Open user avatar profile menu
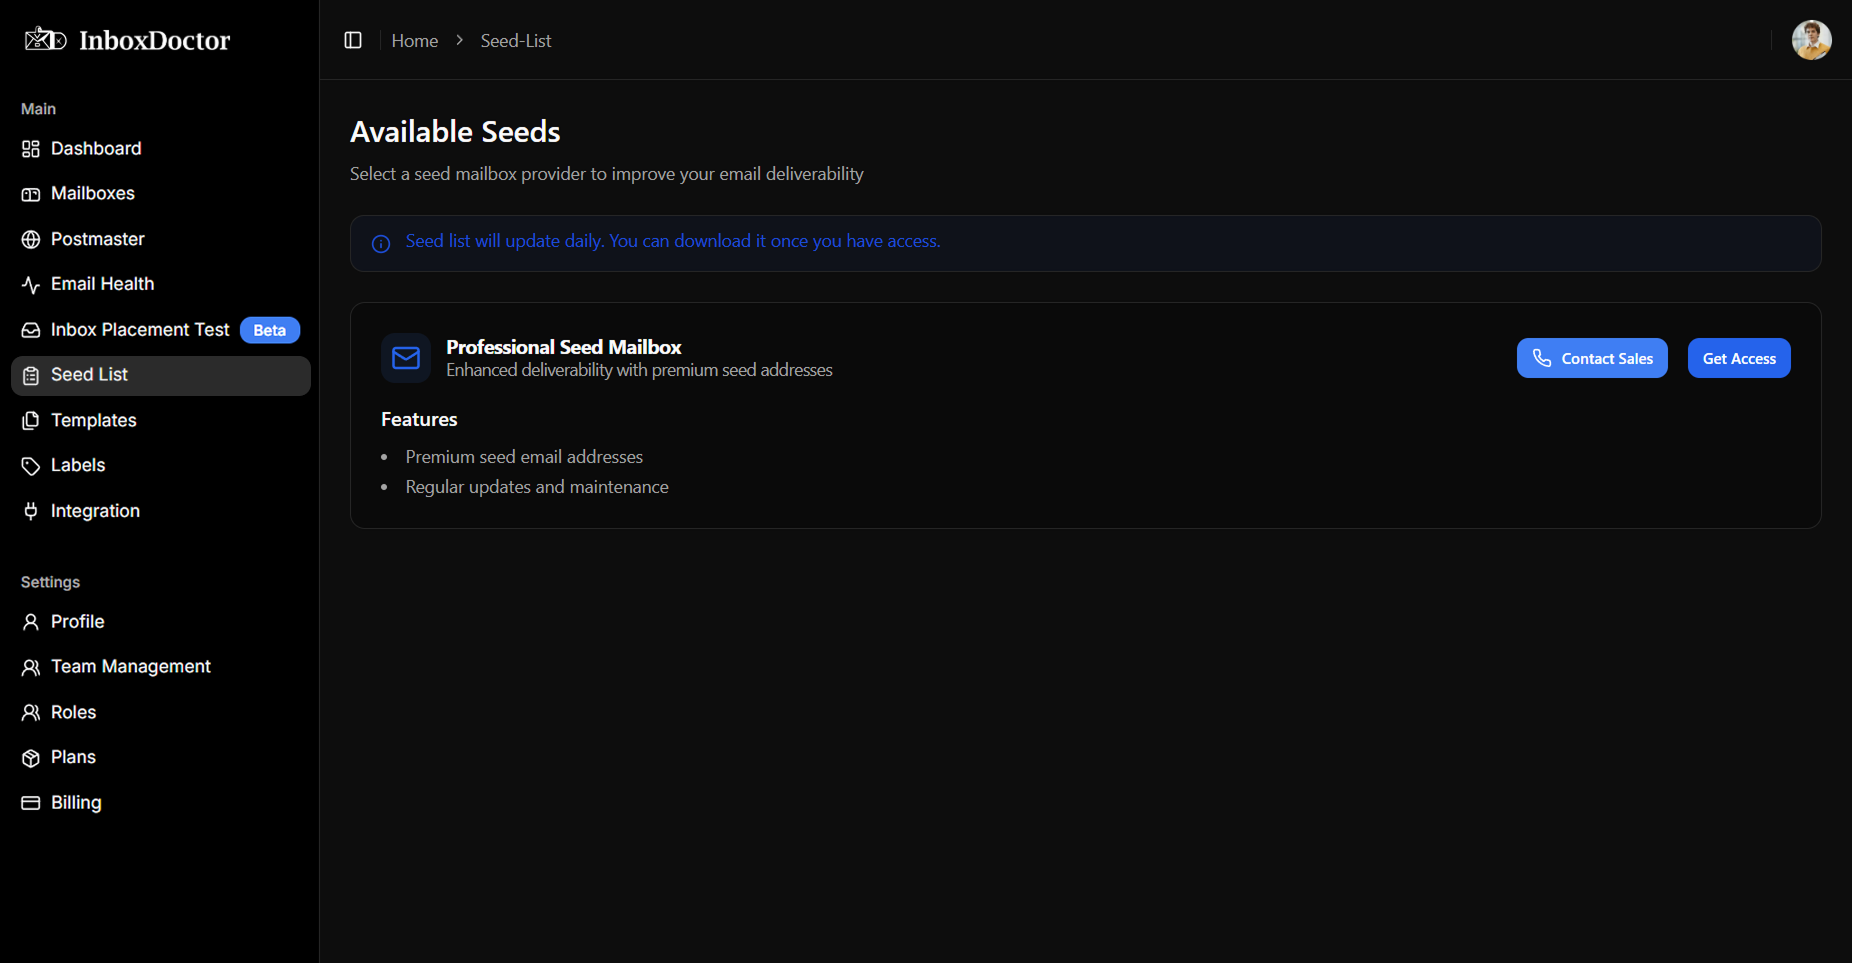Image resolution: width=1852 pixels, height=963 pixels. (x=1811, y=40)
